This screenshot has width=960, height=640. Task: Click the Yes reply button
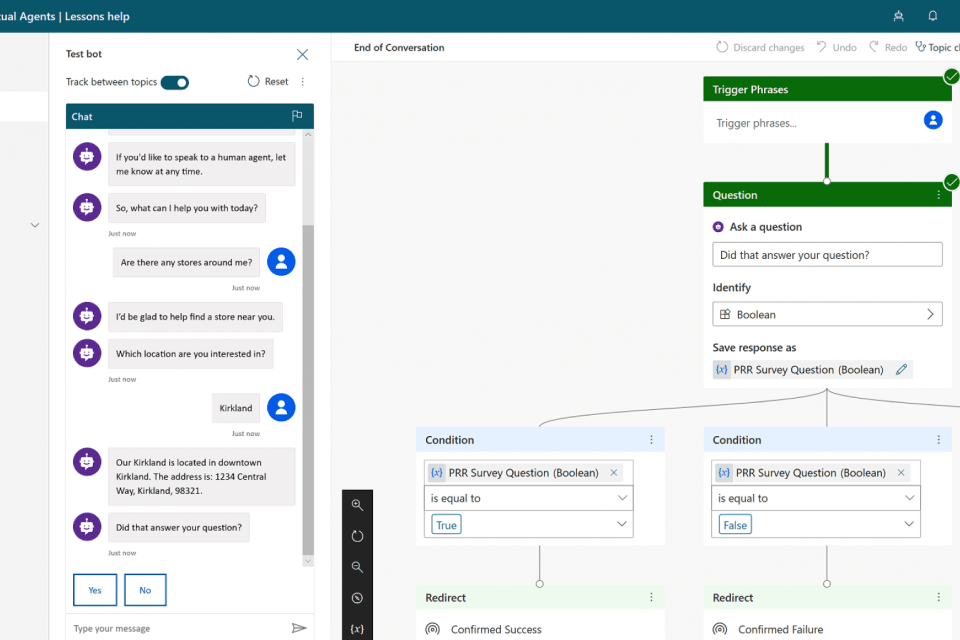(x=95, y=590)
